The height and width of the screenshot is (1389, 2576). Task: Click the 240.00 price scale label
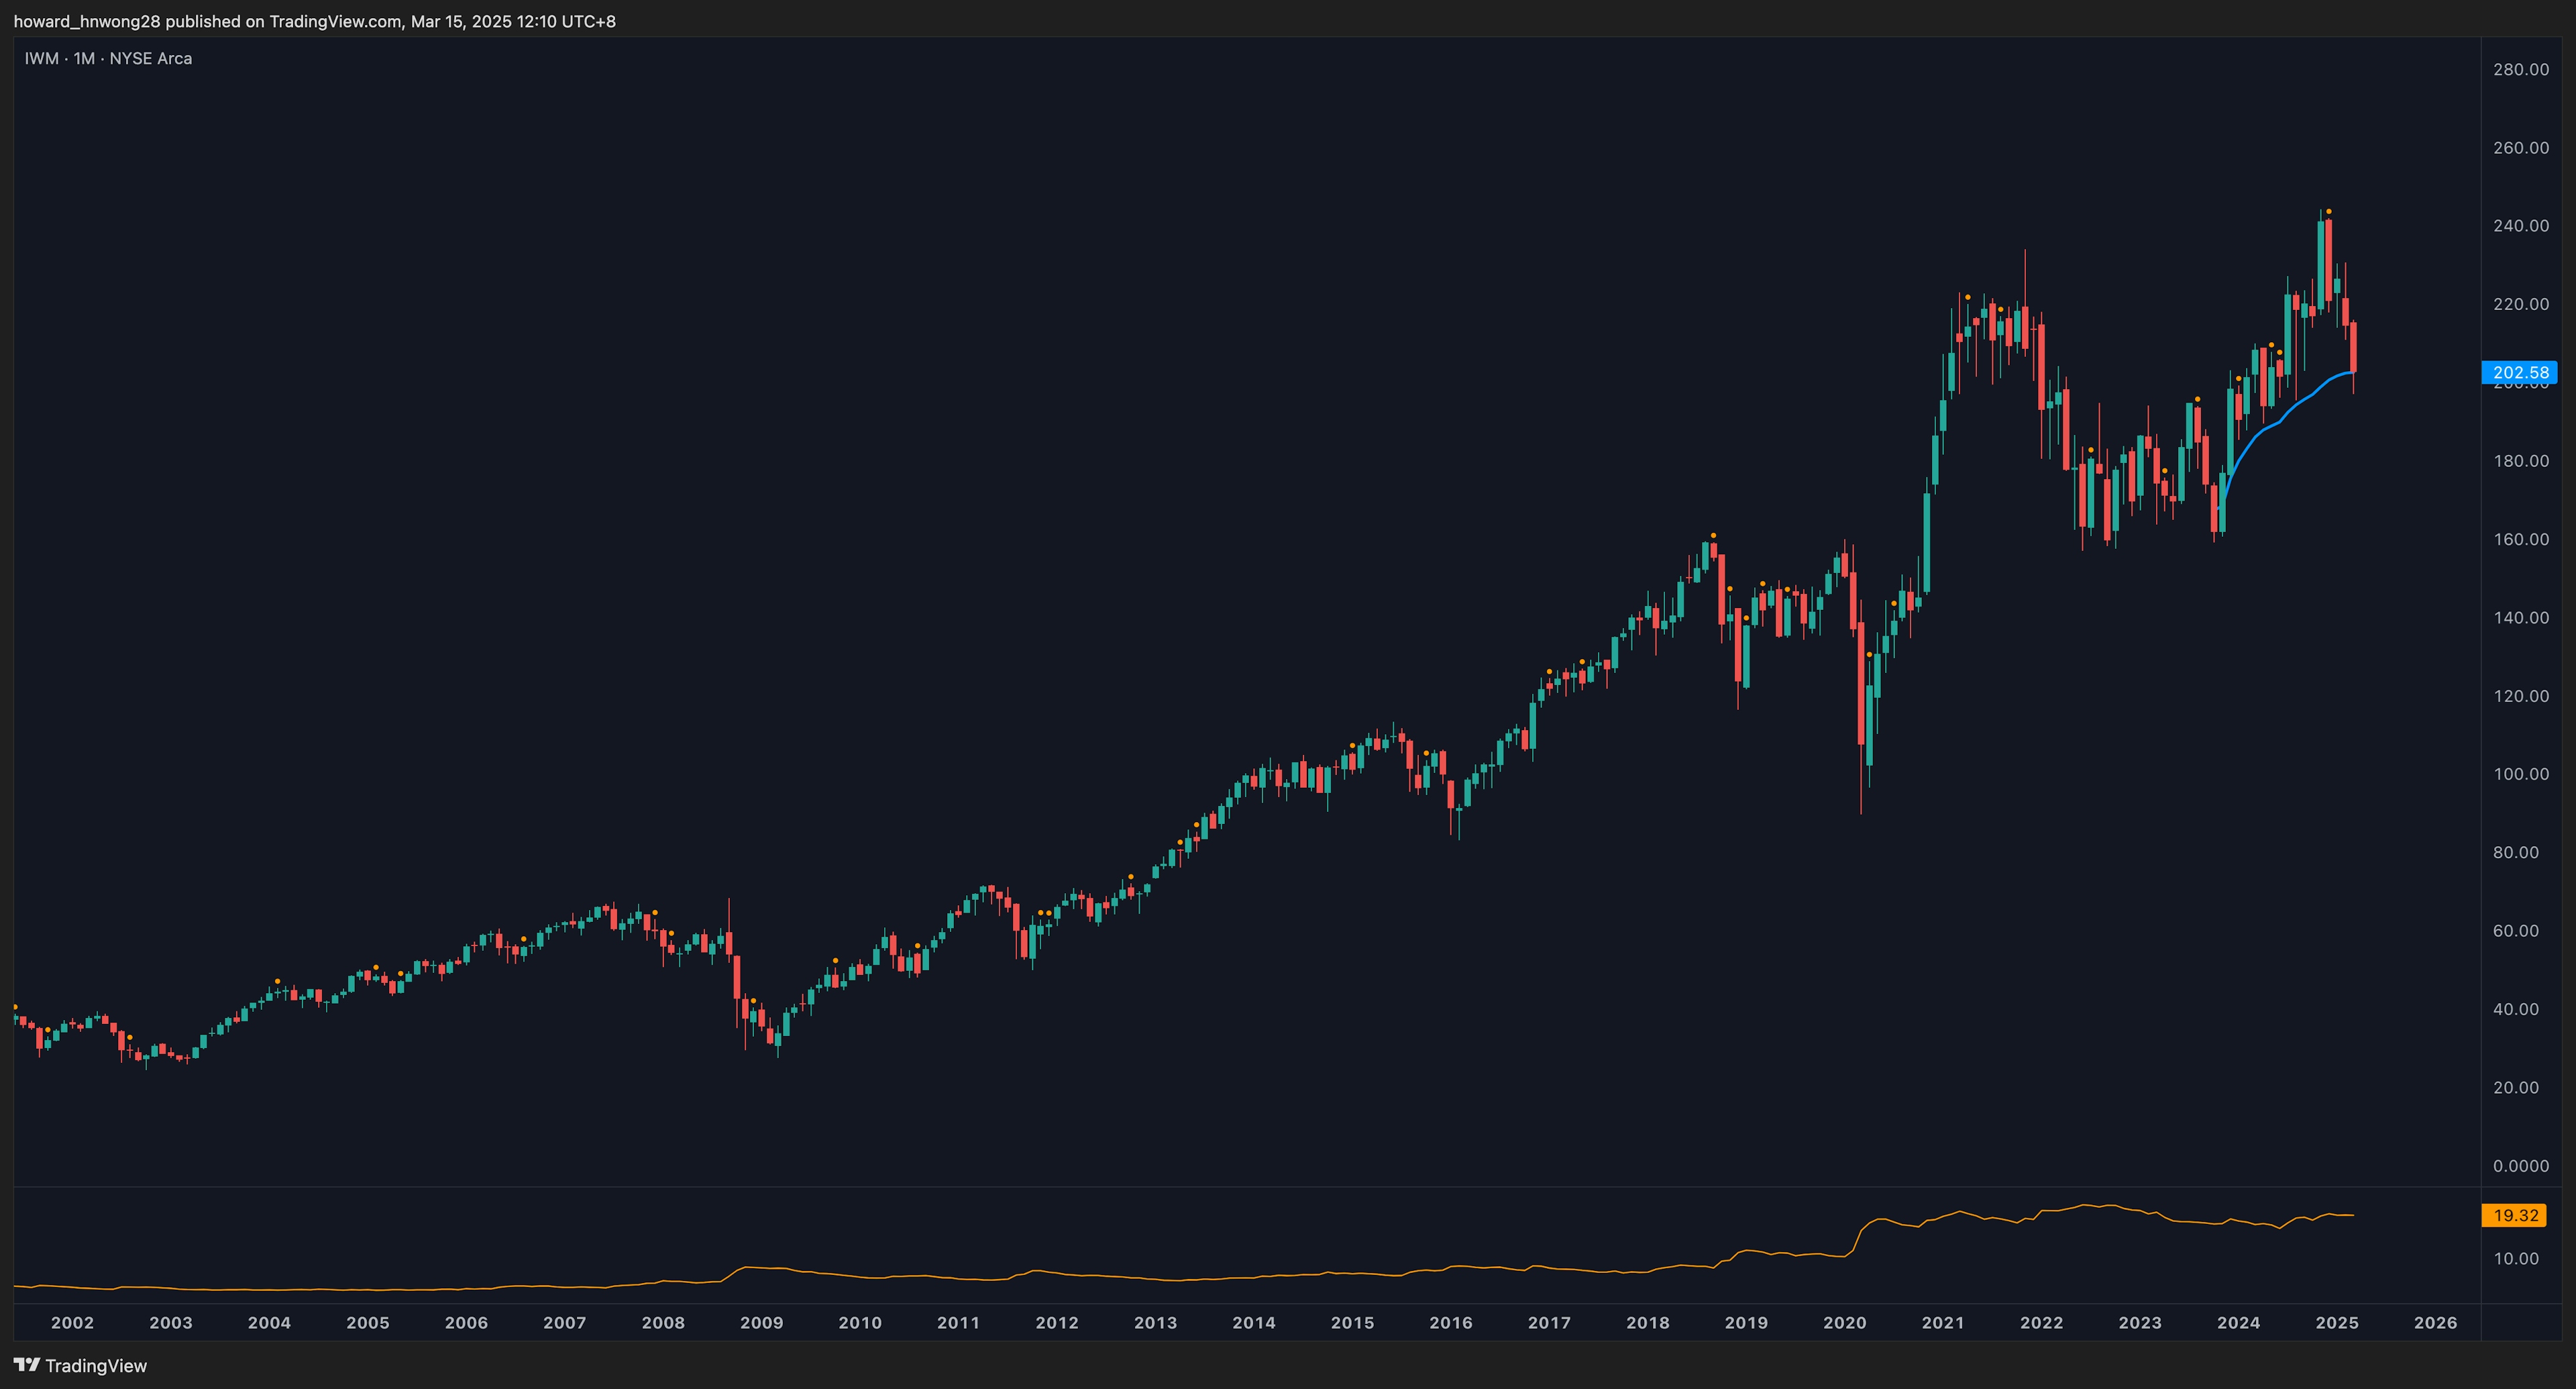pos(2520,226)
